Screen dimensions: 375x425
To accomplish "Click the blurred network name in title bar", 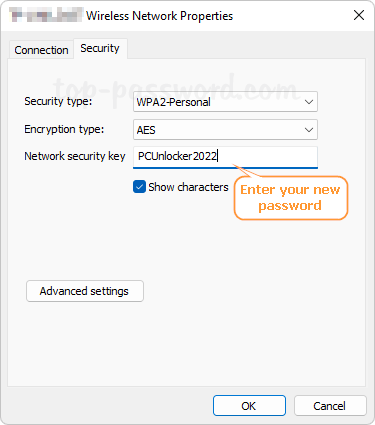I will [46, 15].
